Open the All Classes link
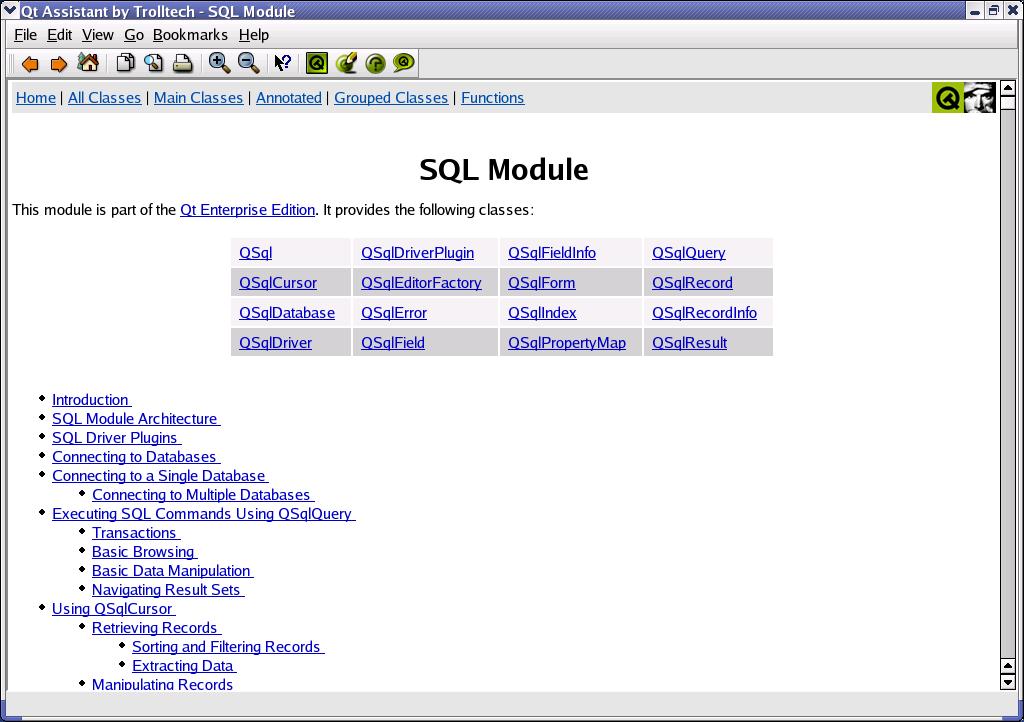Screen dimensions: 1024x722 click(x=104, y=98)
